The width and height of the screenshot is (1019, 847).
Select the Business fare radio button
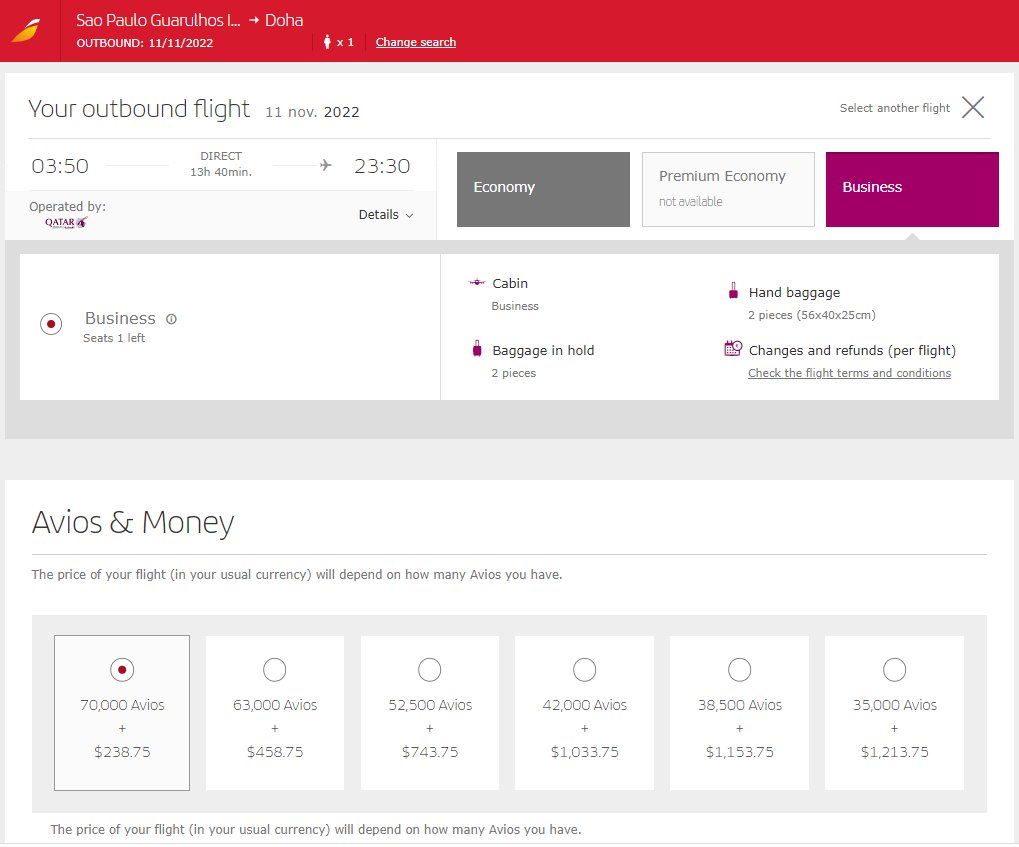click(x=51, y=324)
